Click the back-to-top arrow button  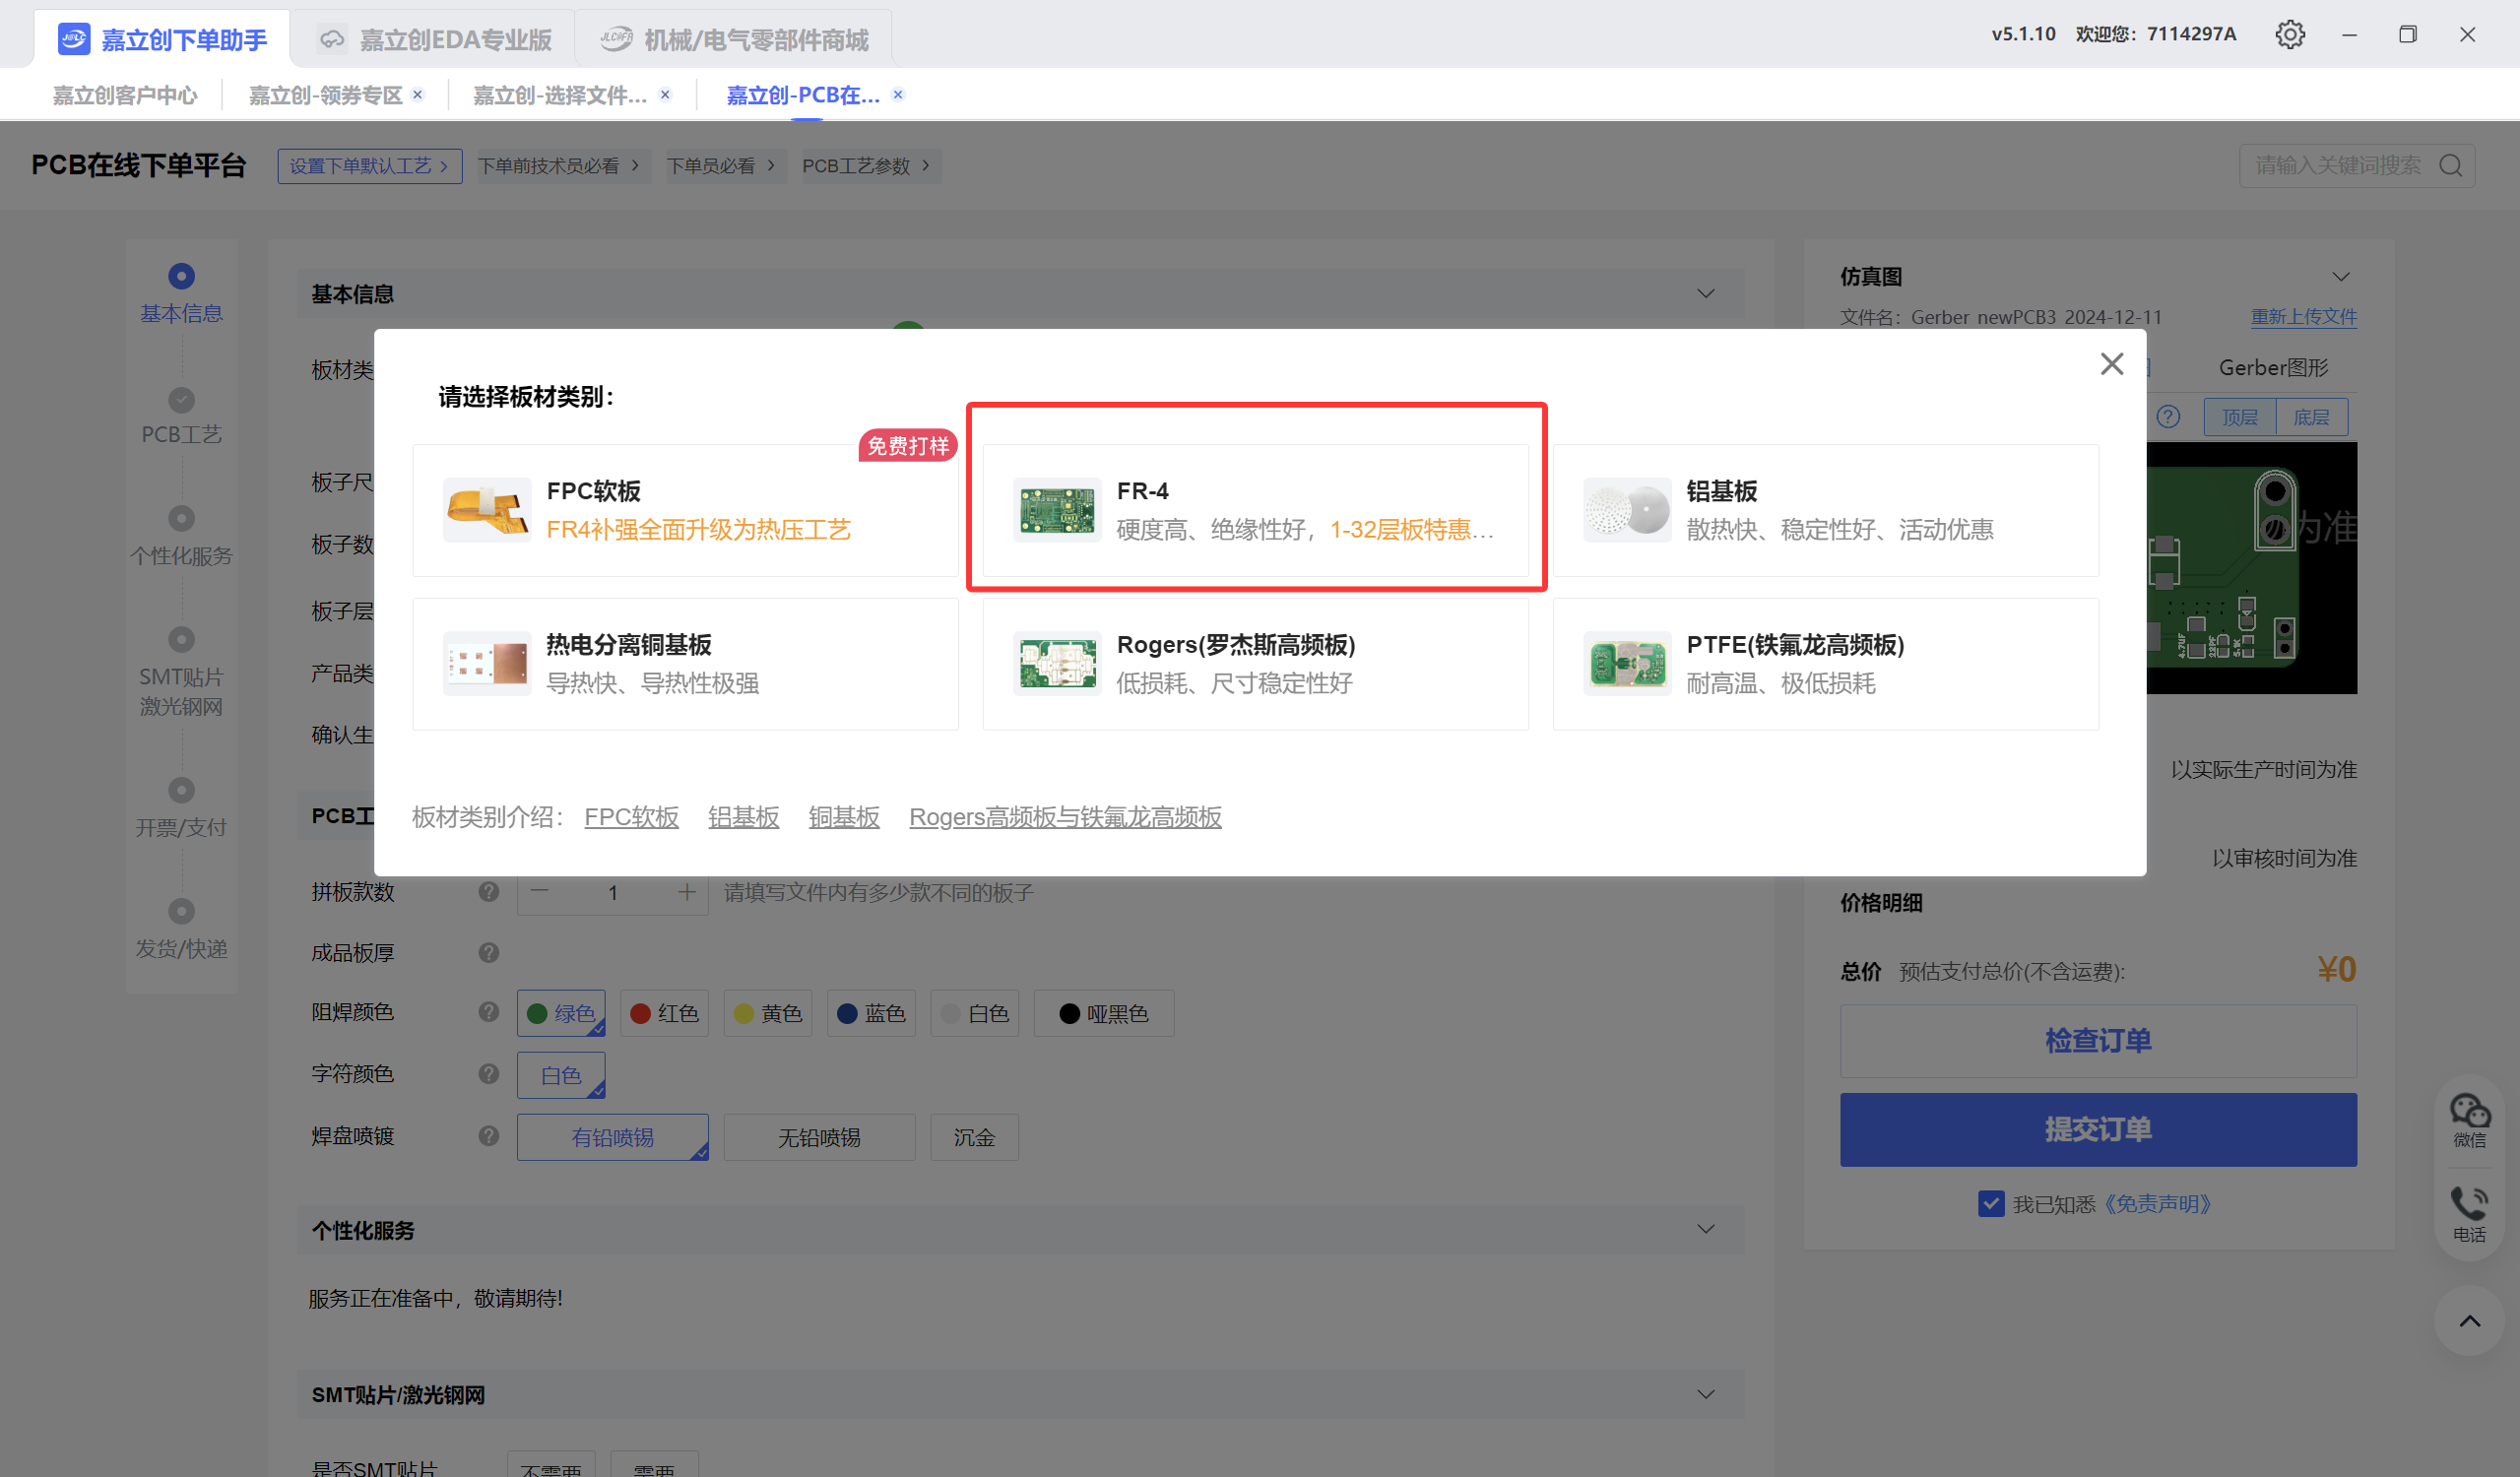[2469, 1321]
